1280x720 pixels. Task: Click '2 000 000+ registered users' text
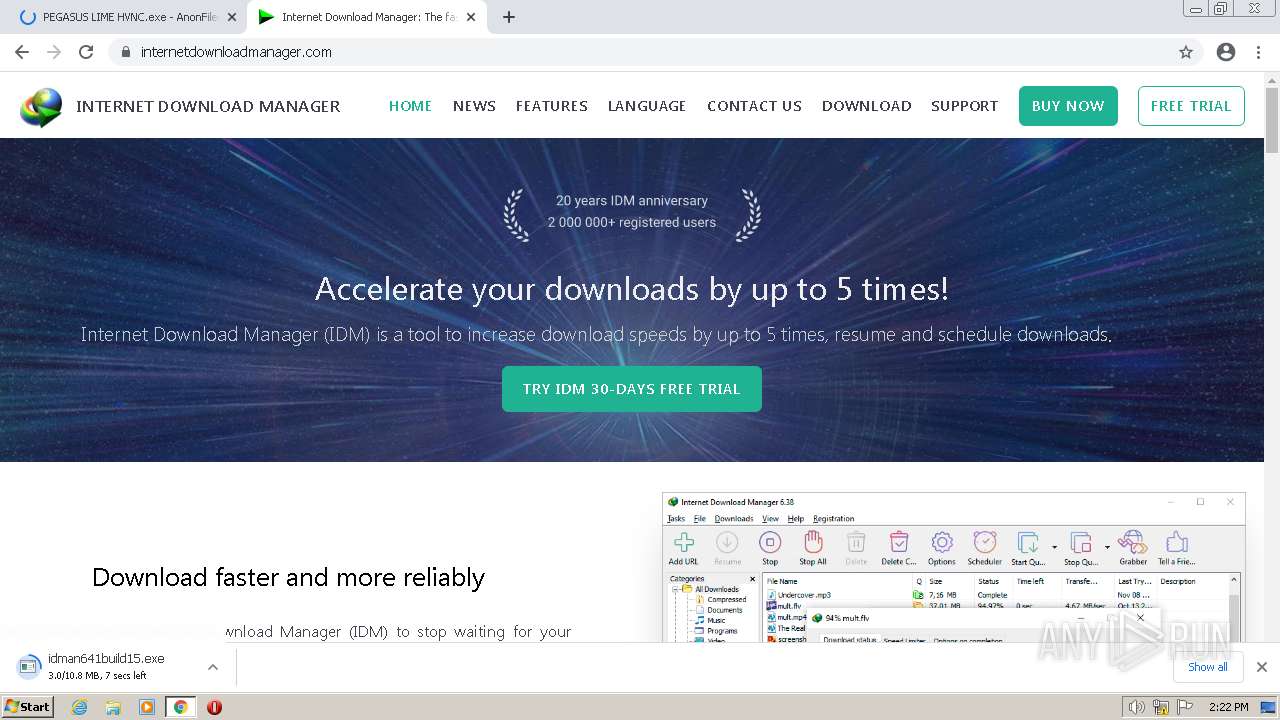coord(632,223)
